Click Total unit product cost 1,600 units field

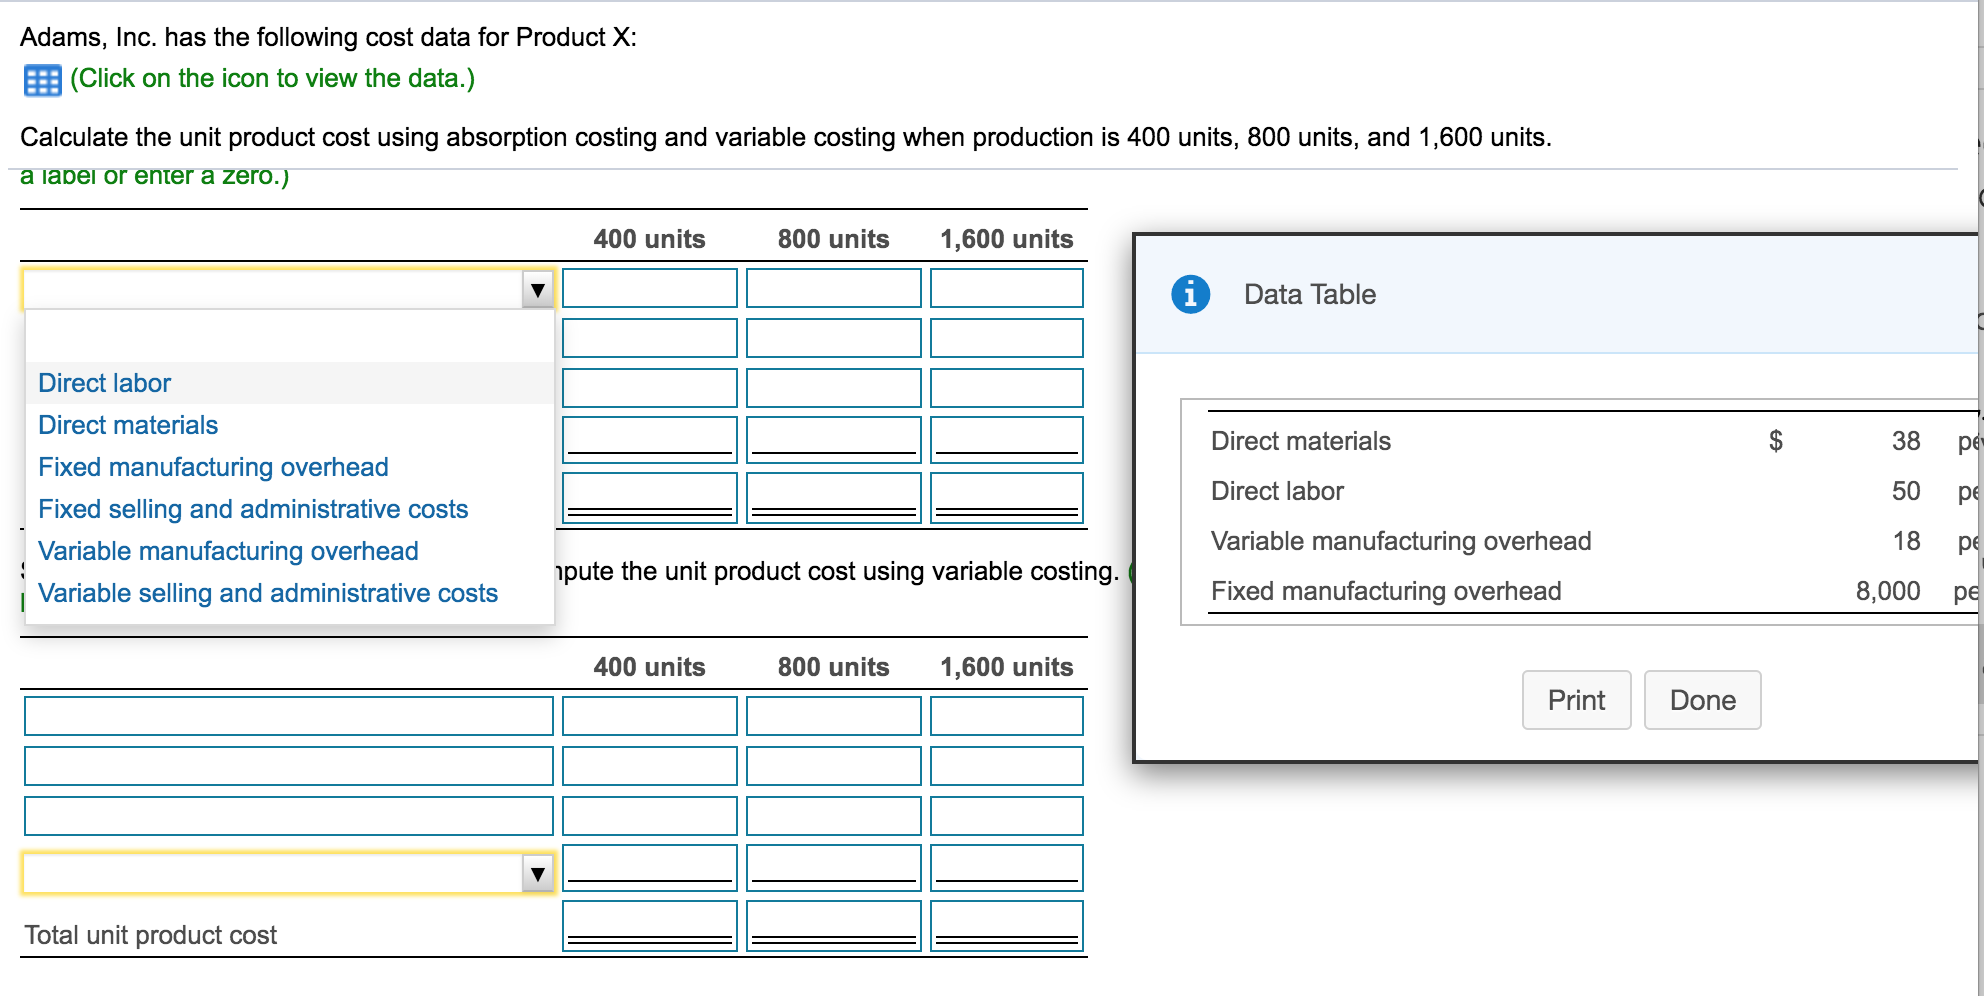(1007, 925)
